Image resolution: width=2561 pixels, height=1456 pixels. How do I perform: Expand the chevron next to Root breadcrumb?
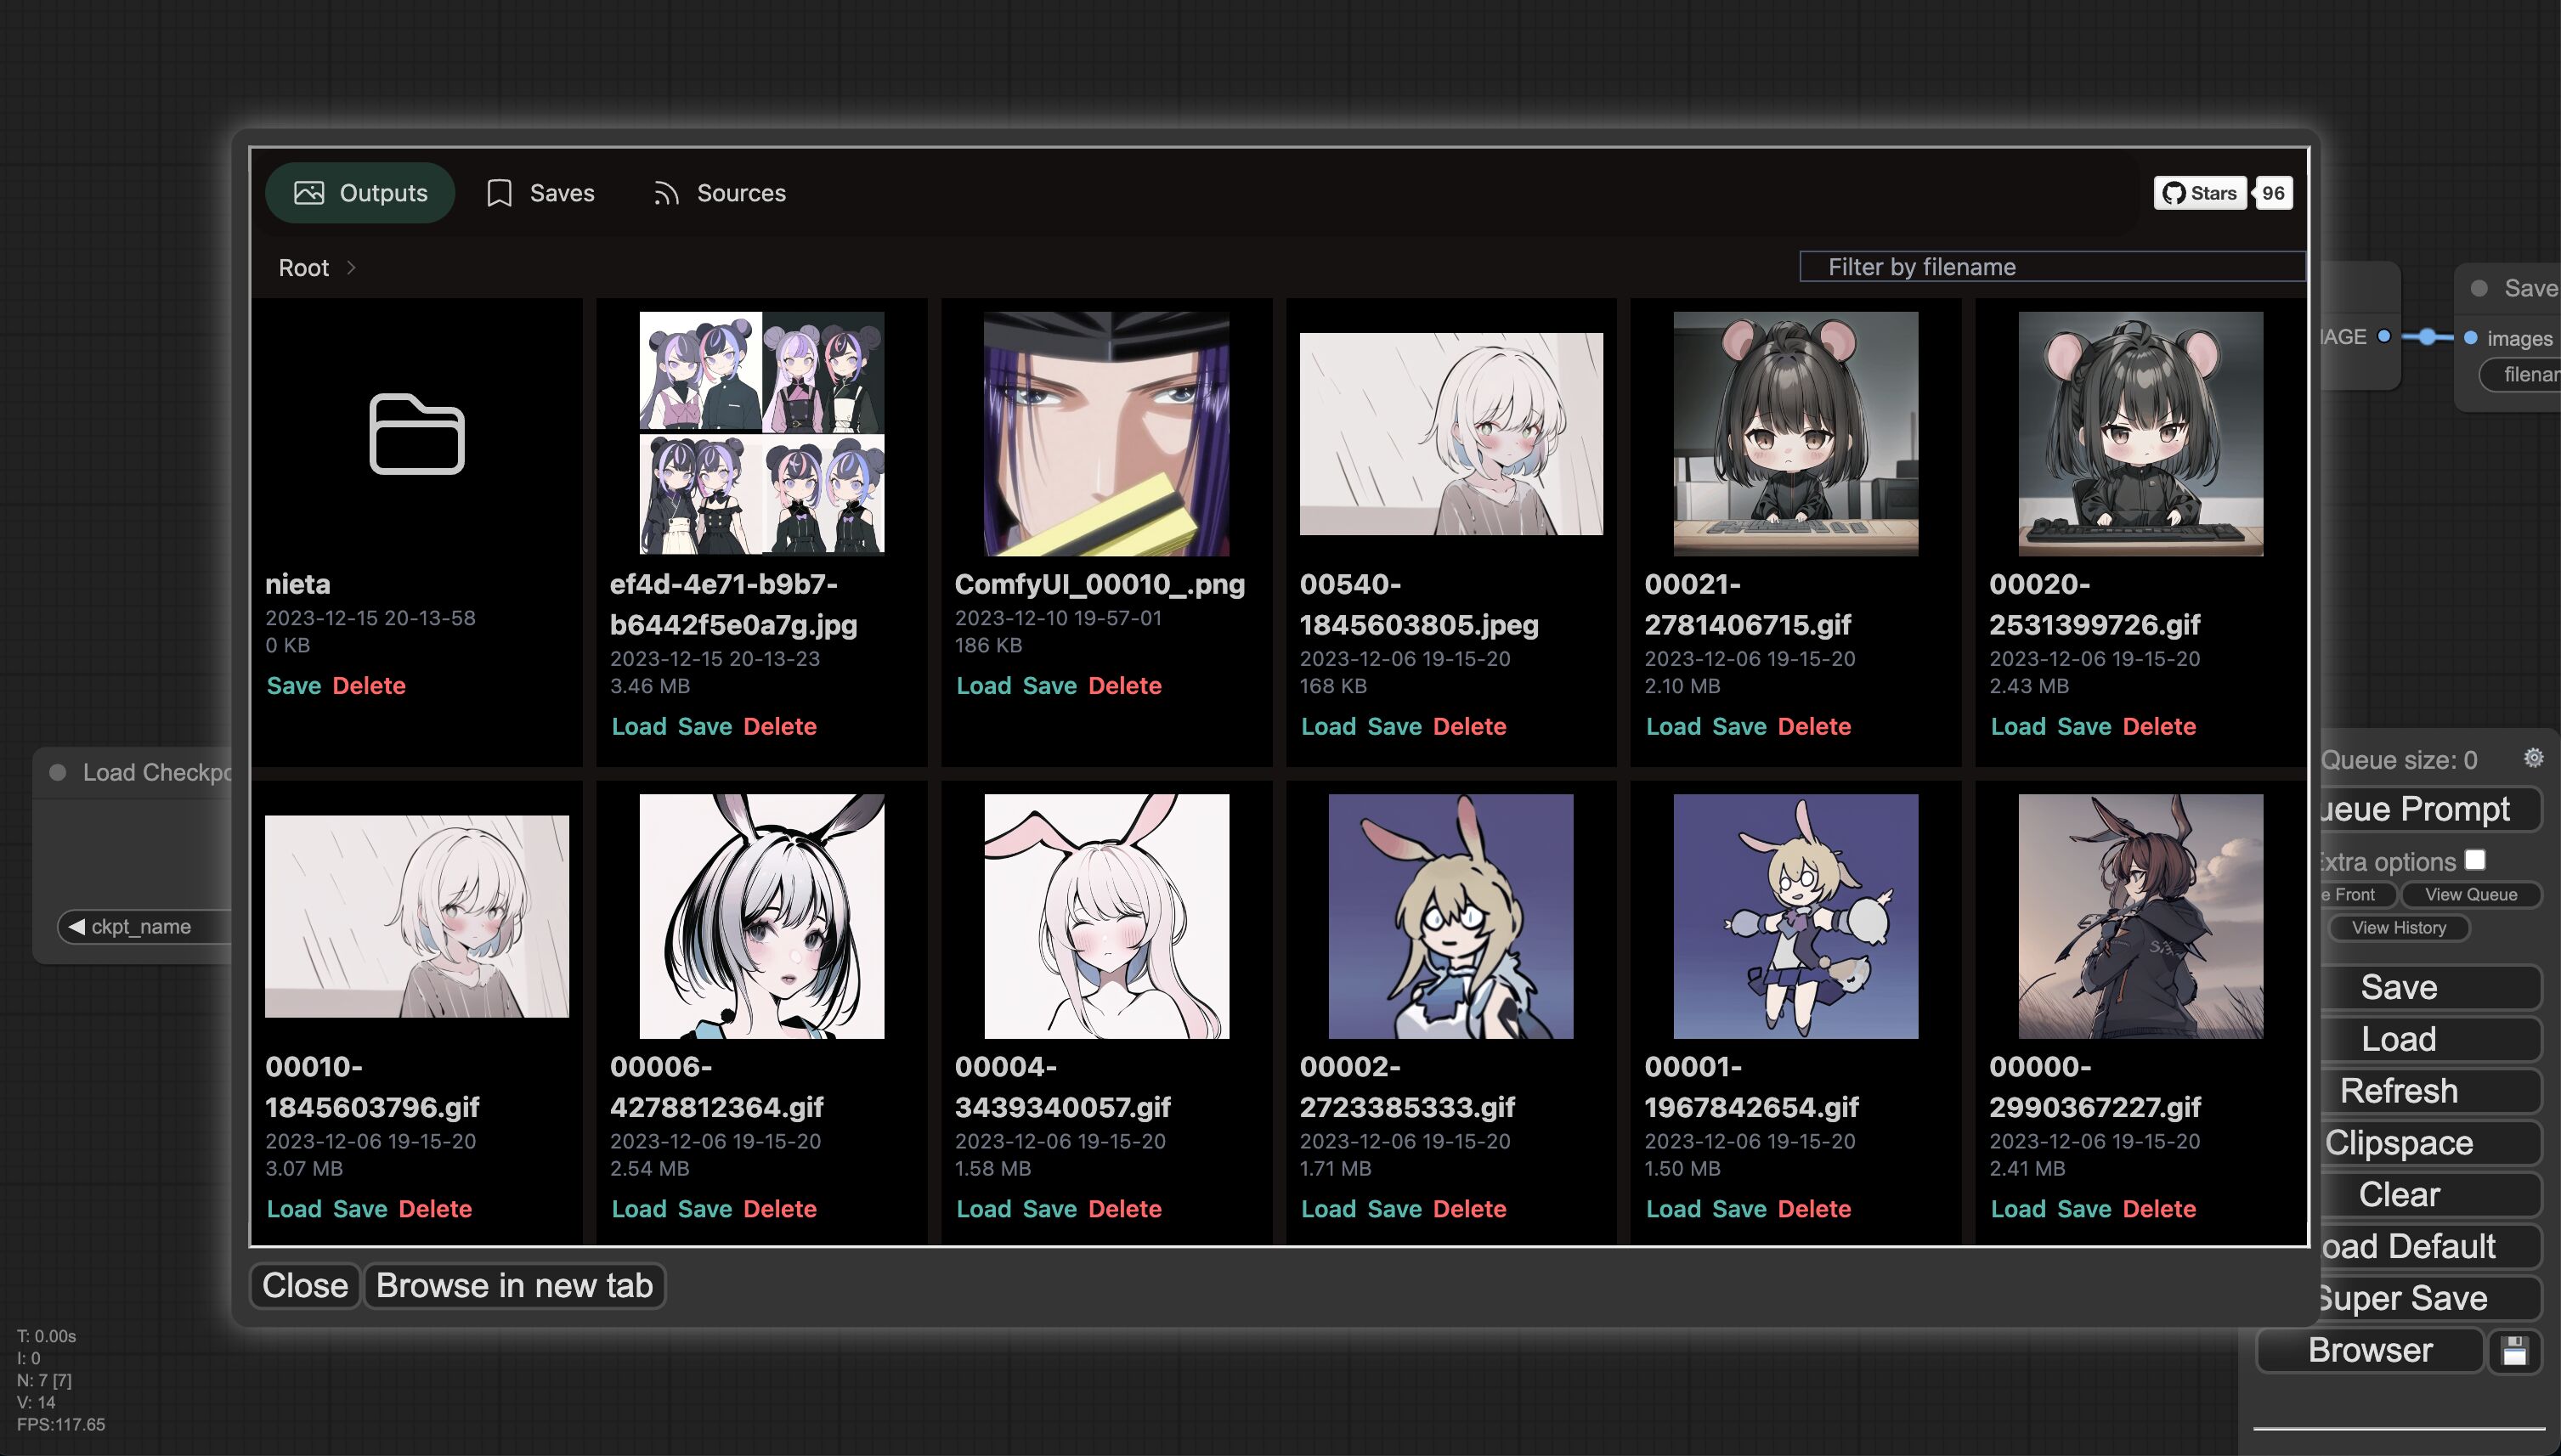[351, 267]
